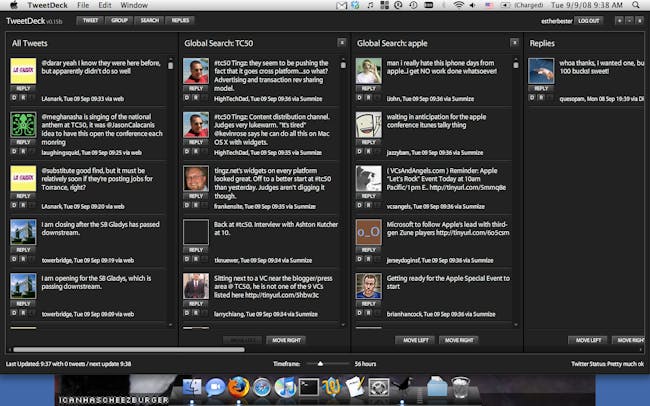The height and width of the screenshot is (406, 650).
Task: Click the All Tweets column scrollbar handle
Action: [170, 65]
